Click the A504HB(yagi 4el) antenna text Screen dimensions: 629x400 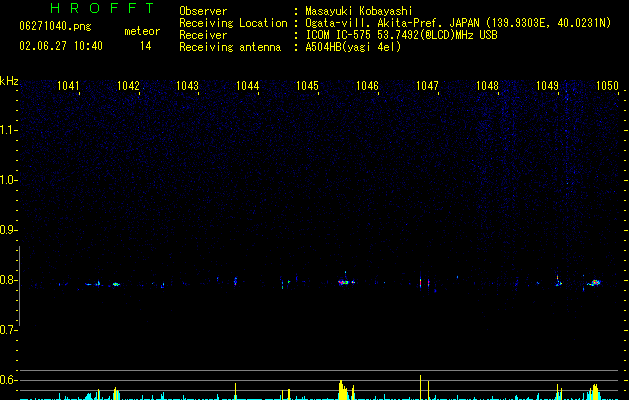(353, 47)
